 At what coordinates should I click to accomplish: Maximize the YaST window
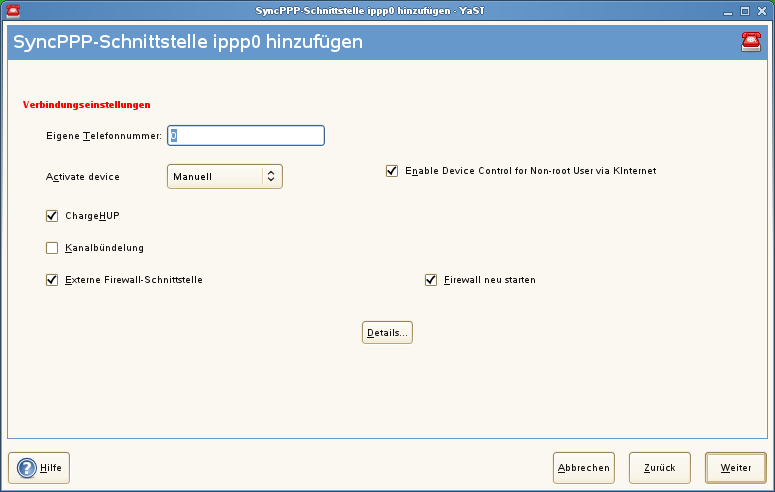745,9
